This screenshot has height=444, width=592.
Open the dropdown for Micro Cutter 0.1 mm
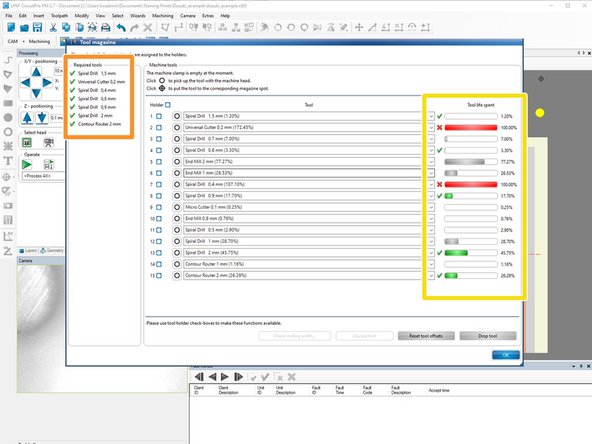point(431,207)
